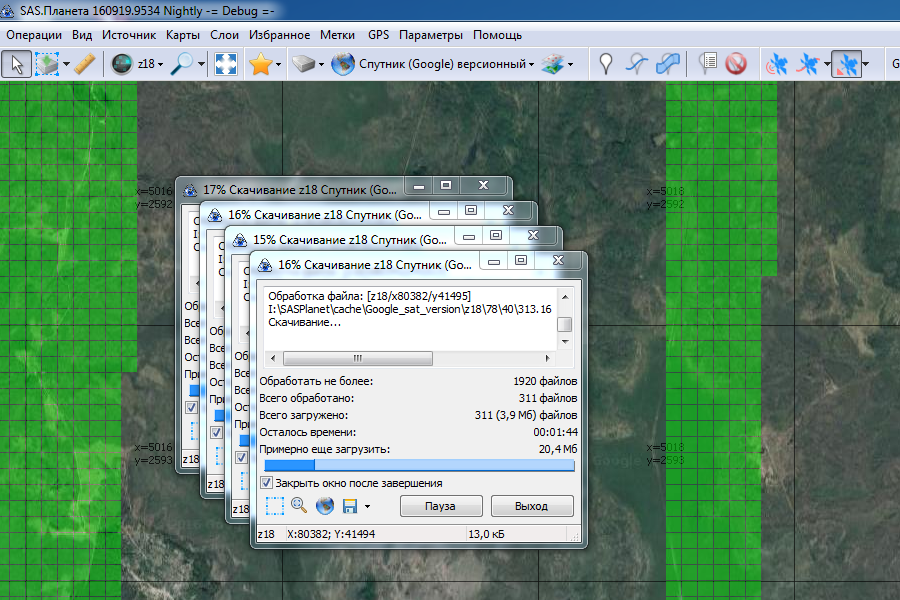900x600 pixels.
Task: Click the magnifier icon in download dialog
Action: (x=299, y=506)
